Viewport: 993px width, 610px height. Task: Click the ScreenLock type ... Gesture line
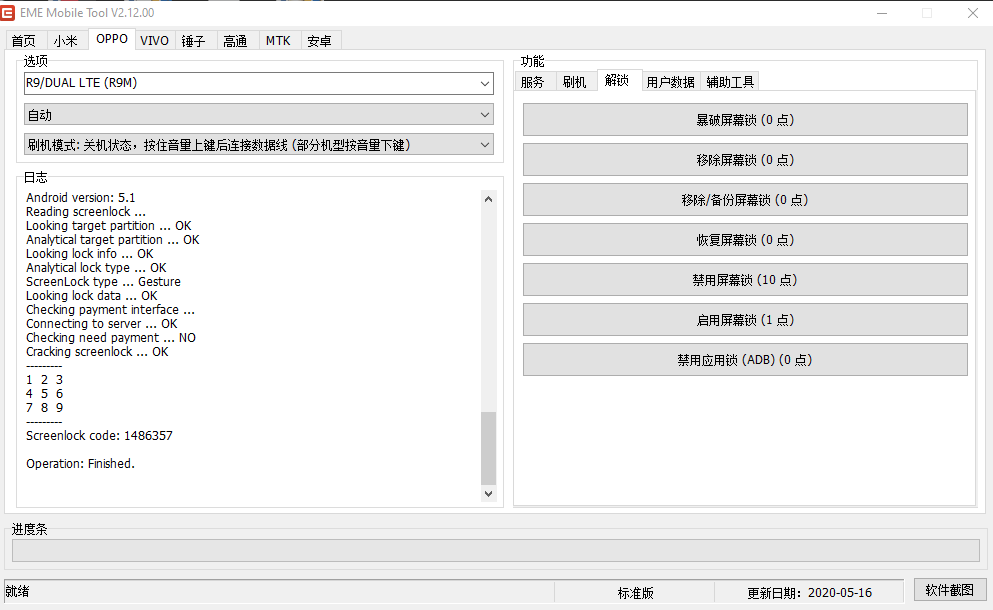[x=103, y=282]
